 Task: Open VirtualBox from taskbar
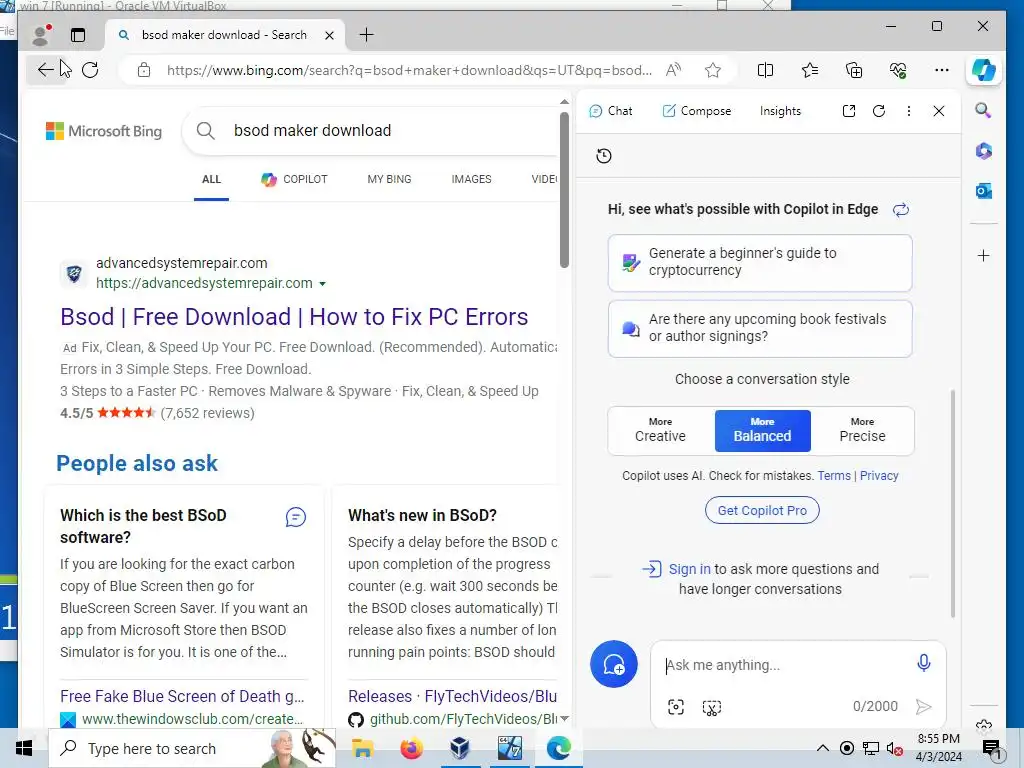460,748
